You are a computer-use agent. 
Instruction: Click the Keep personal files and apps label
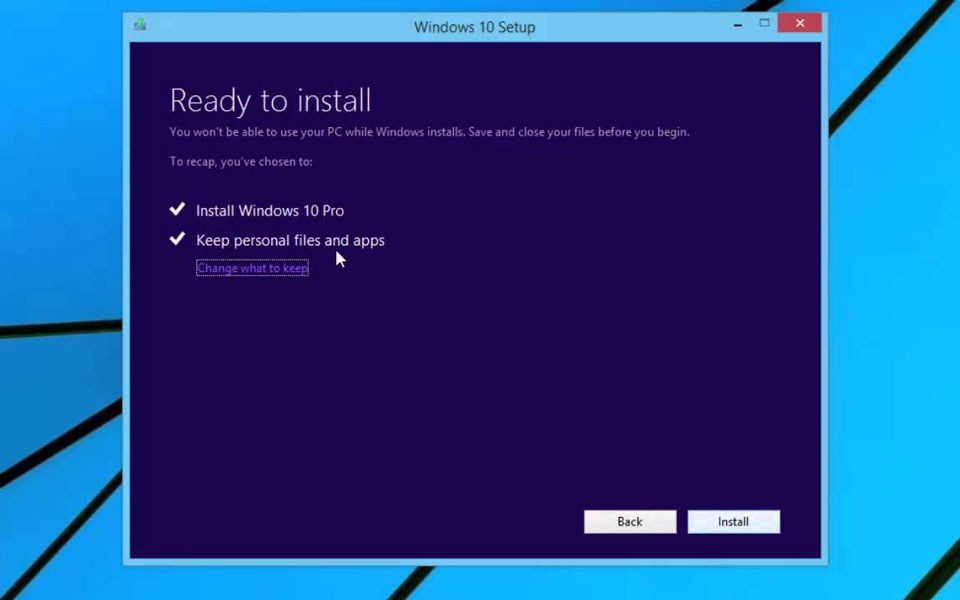pos(290,240)
